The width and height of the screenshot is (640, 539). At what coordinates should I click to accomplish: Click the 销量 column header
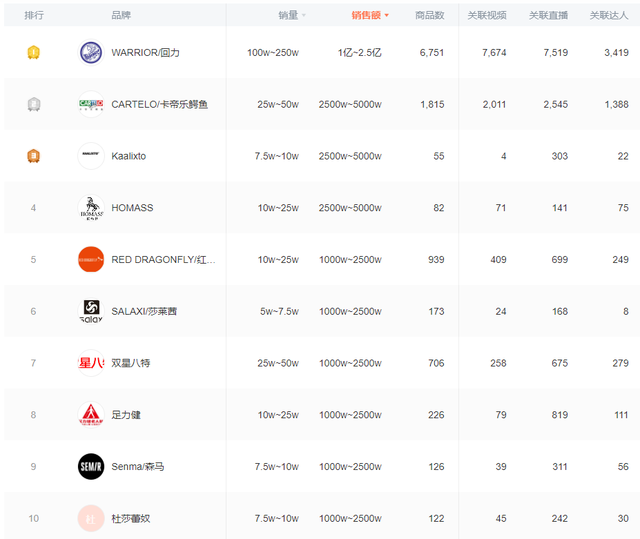point(288,16)
